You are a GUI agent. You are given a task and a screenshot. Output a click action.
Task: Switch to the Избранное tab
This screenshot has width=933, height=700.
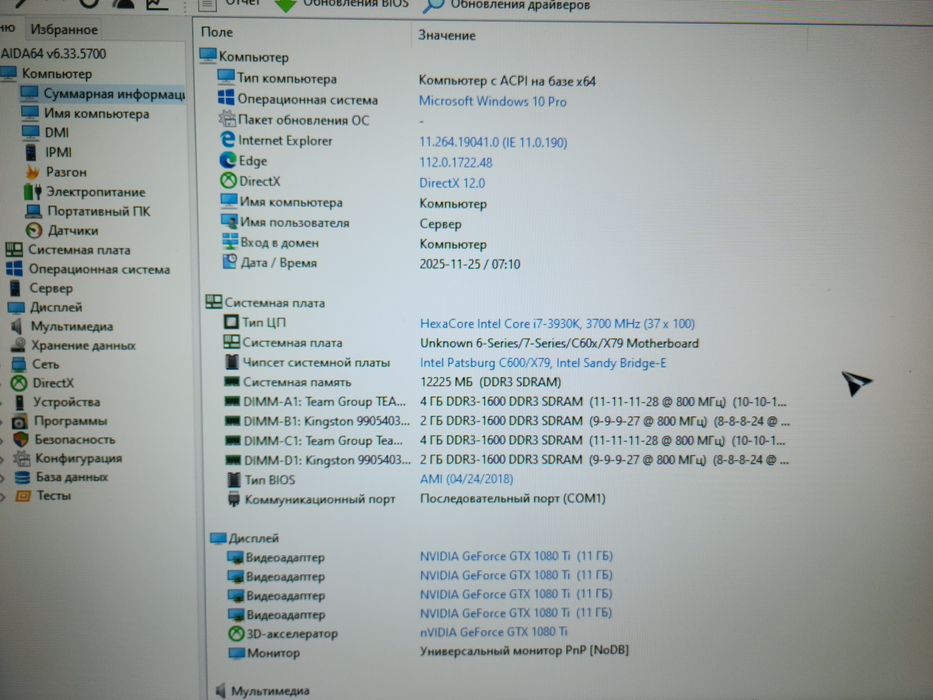point(64,29)
